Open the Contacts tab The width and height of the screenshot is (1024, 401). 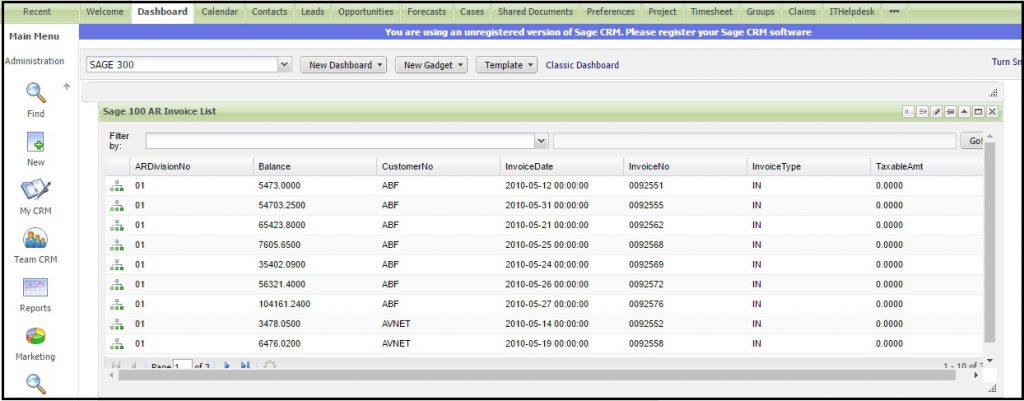pyautogui.click(x=270, y=12)
